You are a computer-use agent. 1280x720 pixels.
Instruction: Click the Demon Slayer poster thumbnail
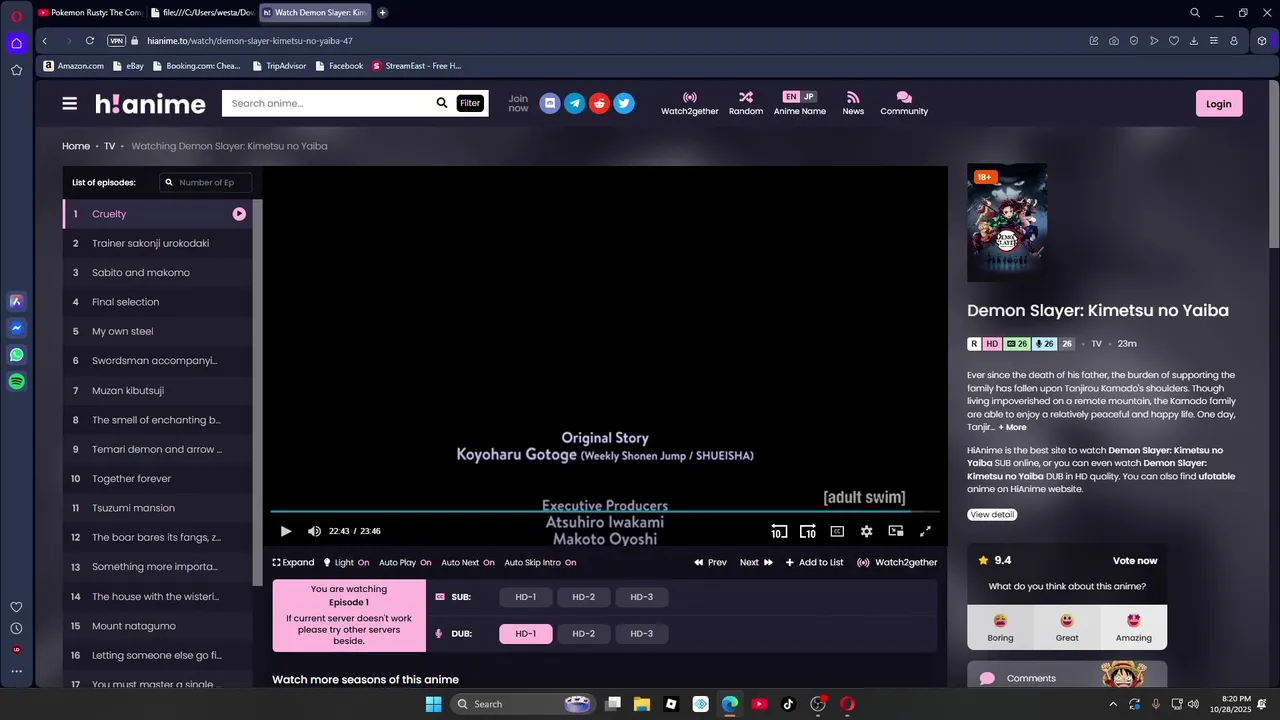(x=1007, y=223)
